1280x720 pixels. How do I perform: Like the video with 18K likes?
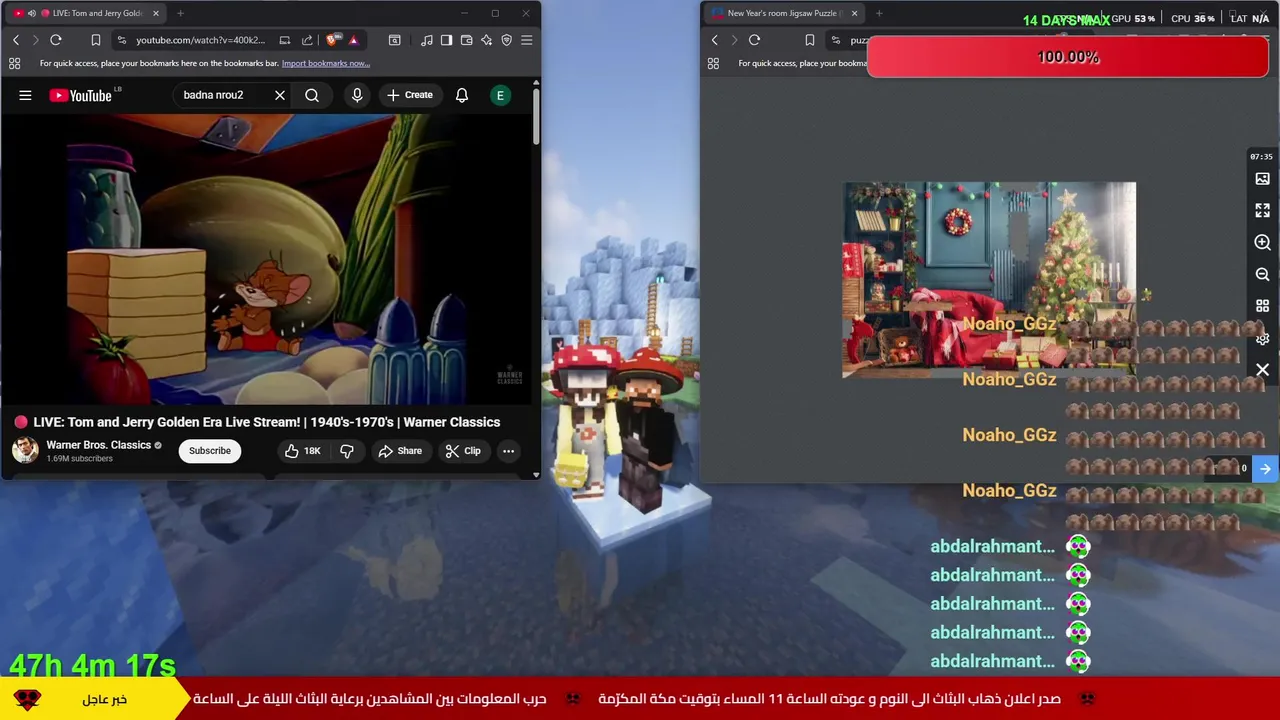[x=302, y=451]
